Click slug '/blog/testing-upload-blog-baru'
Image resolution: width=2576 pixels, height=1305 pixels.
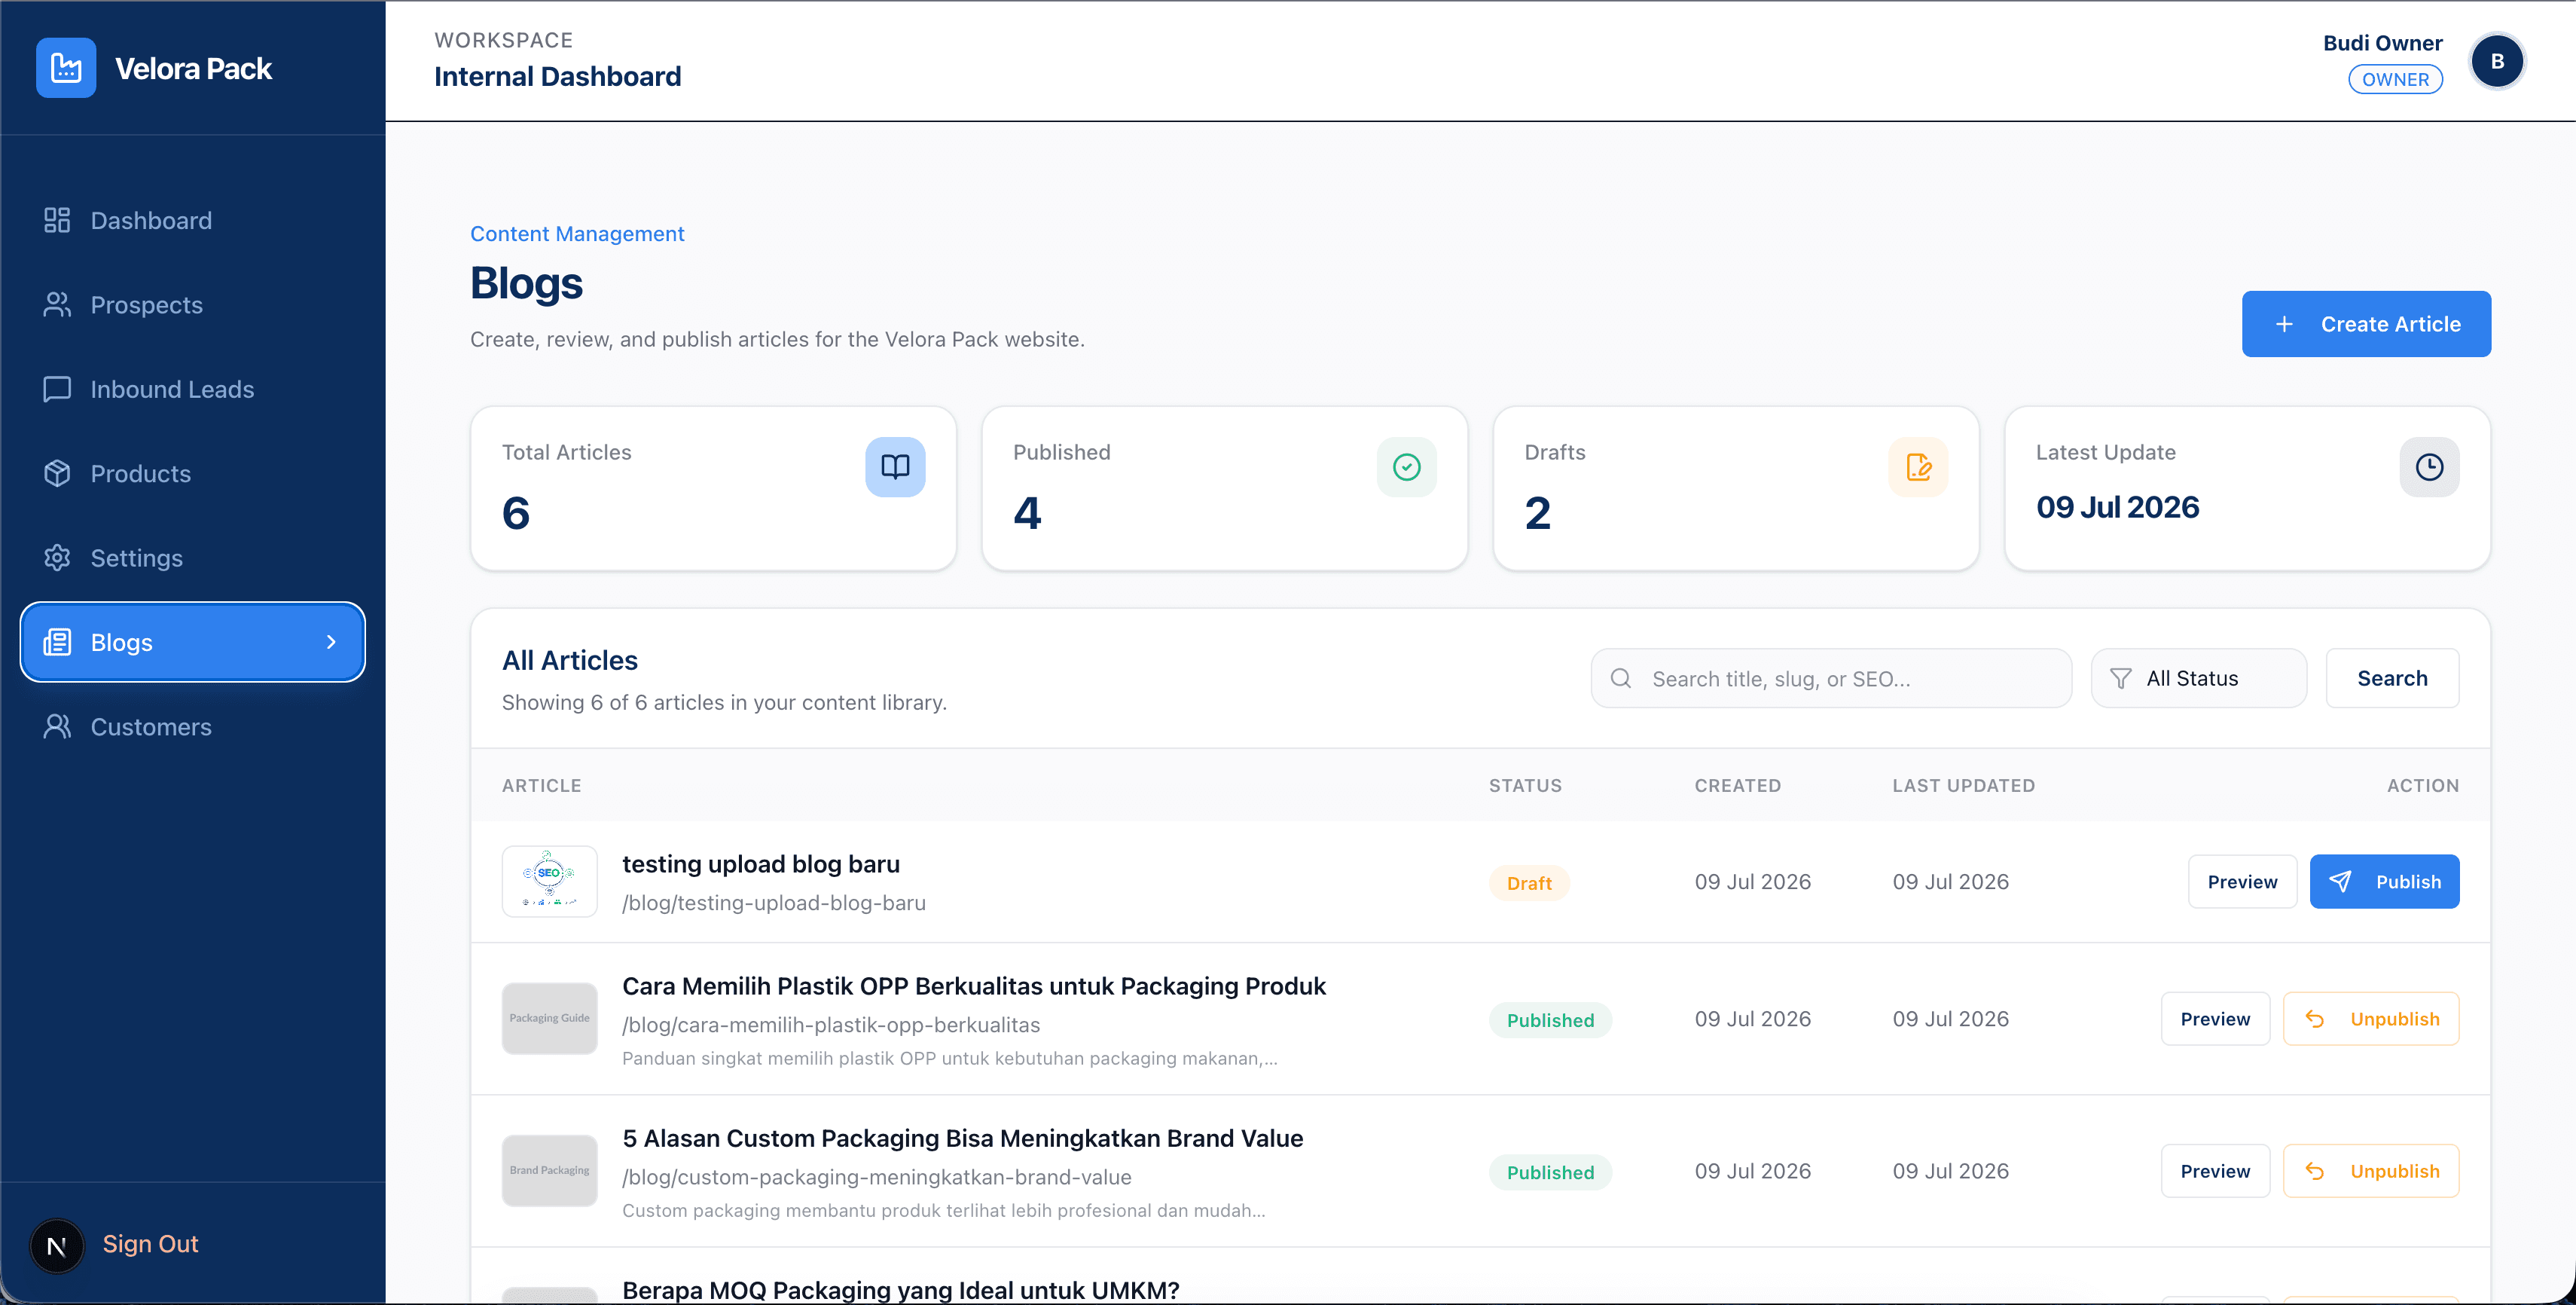[x=774, y=903]
